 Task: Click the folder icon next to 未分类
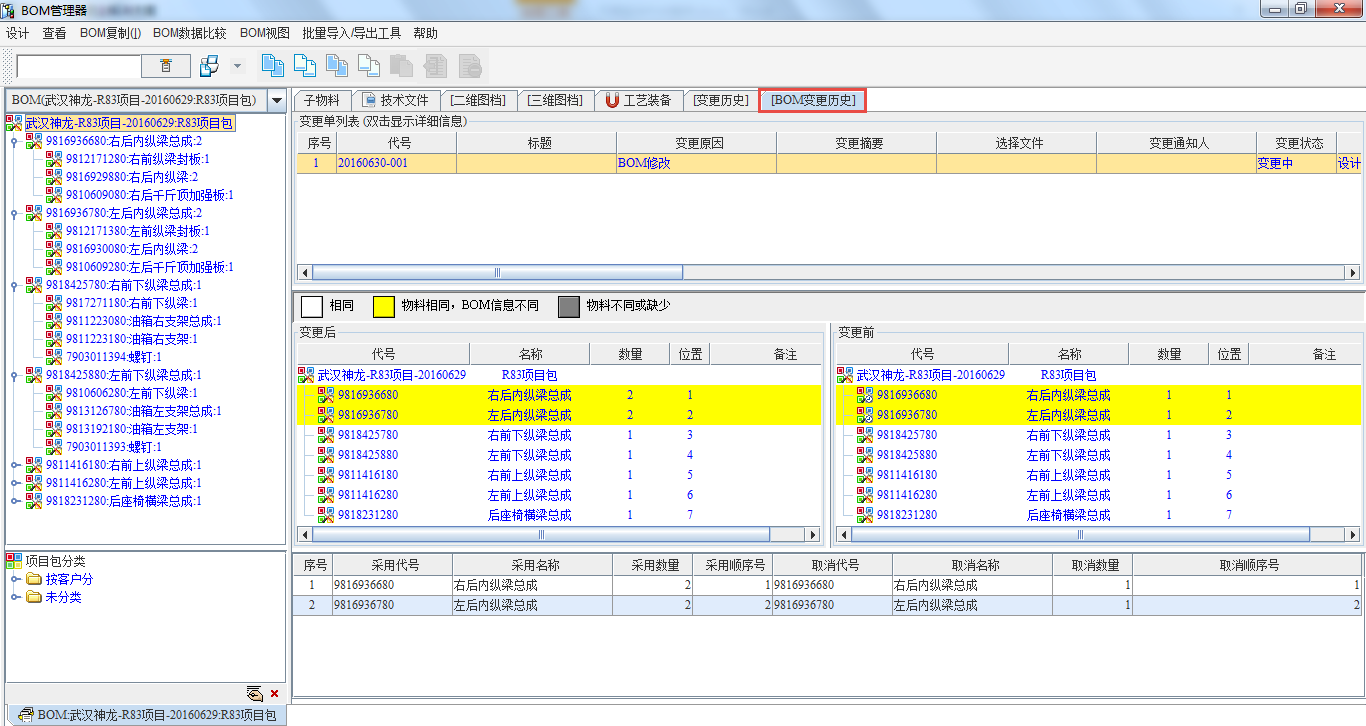(34, 597)
